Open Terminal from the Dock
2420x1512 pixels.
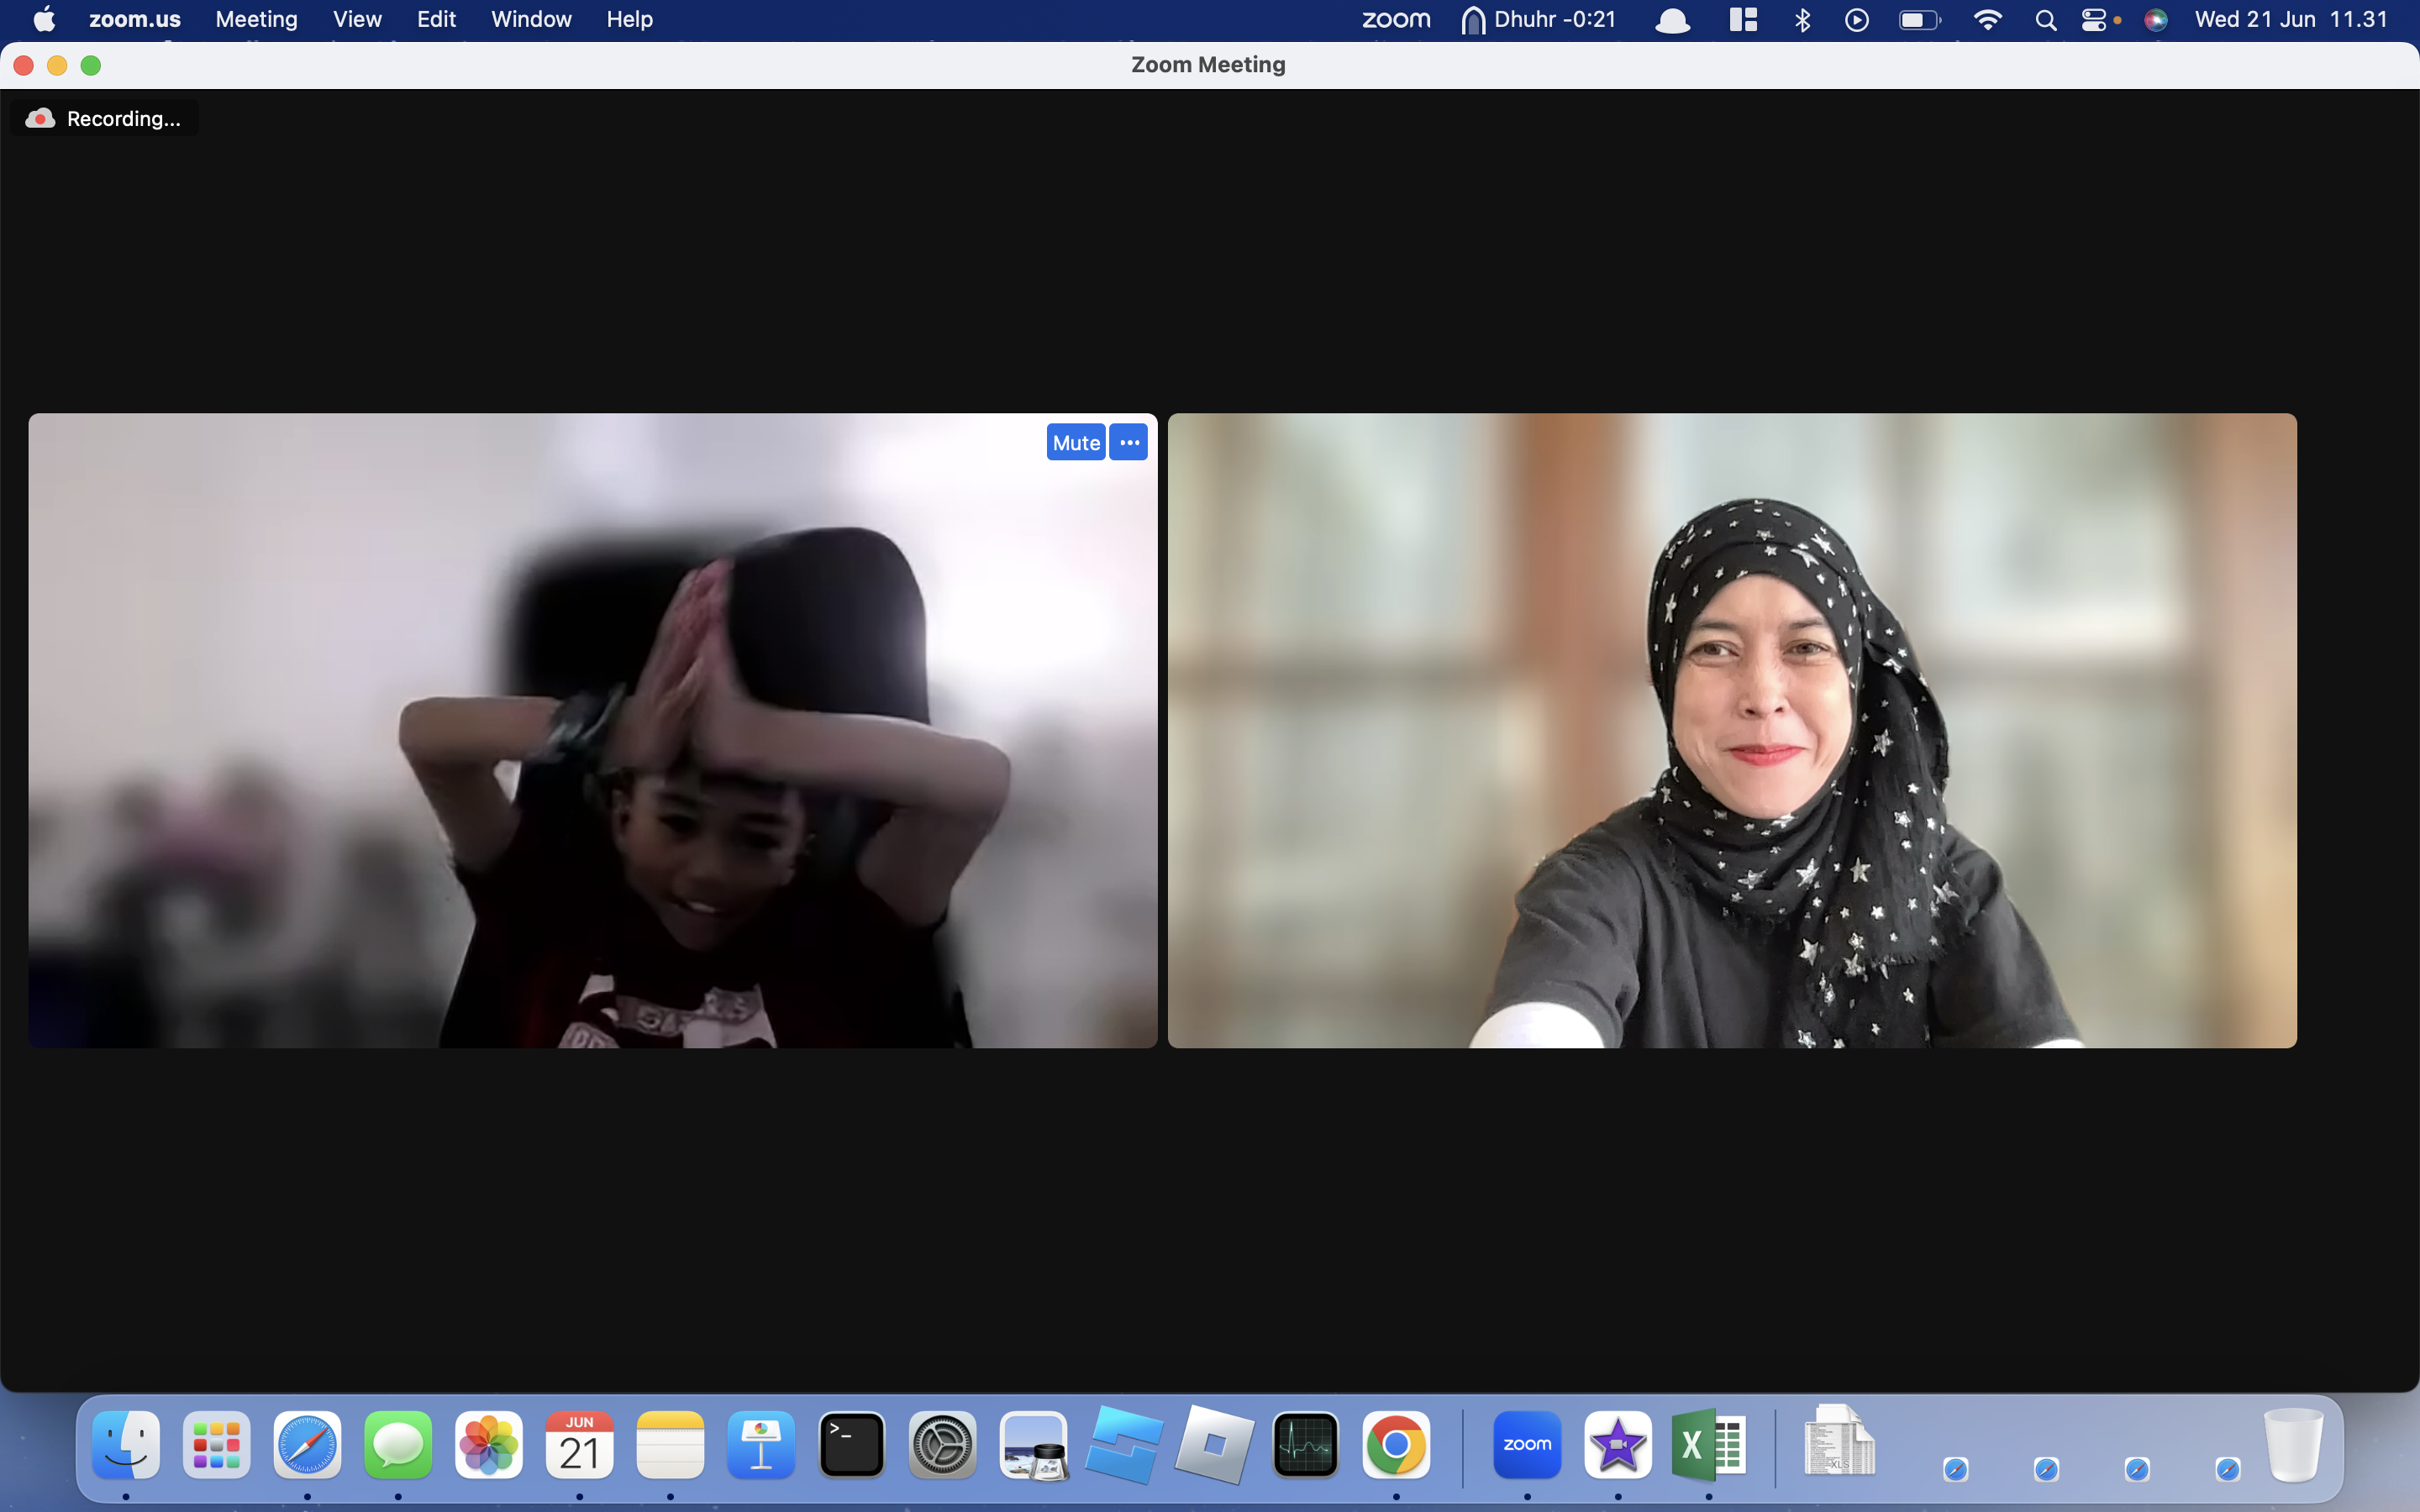coord(852,1444)
